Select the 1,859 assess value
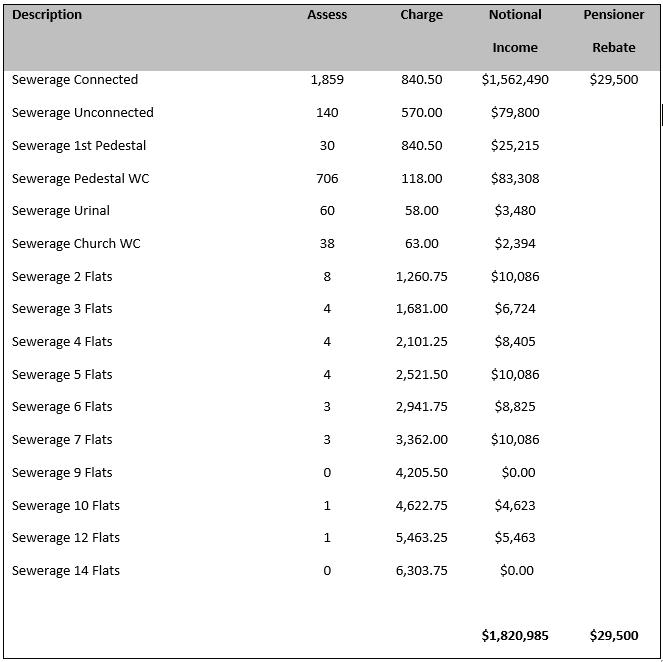The width and height of the screenshot is (663, 662). pos(327,80)
